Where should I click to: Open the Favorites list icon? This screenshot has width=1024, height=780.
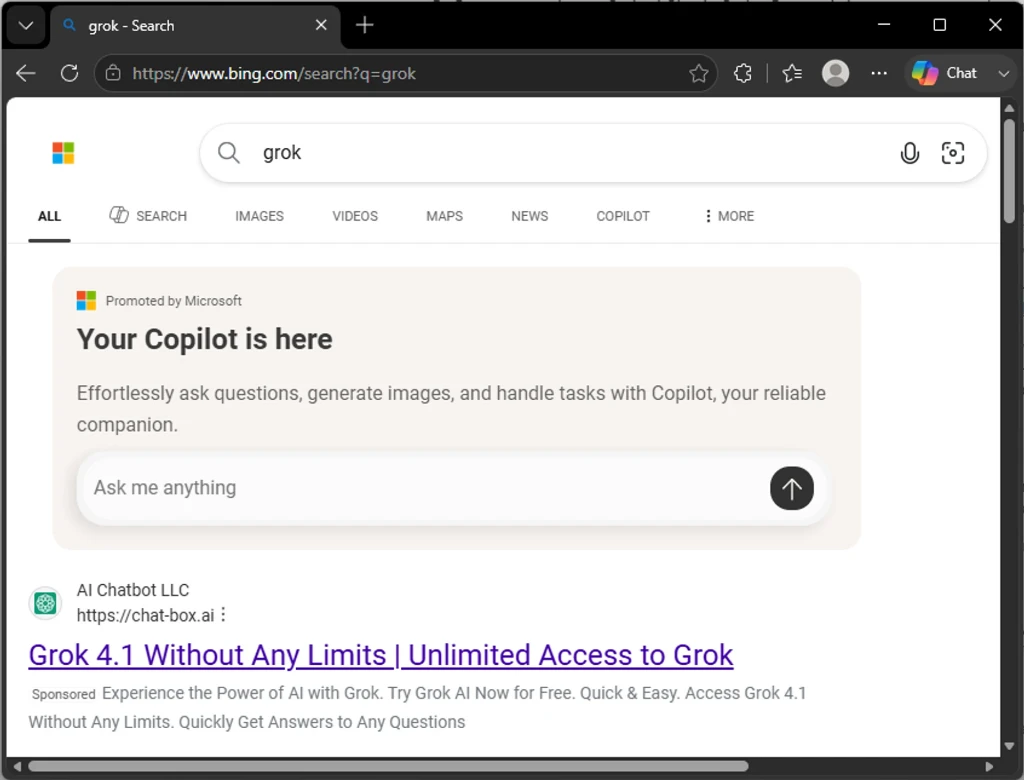click(792, 73)
